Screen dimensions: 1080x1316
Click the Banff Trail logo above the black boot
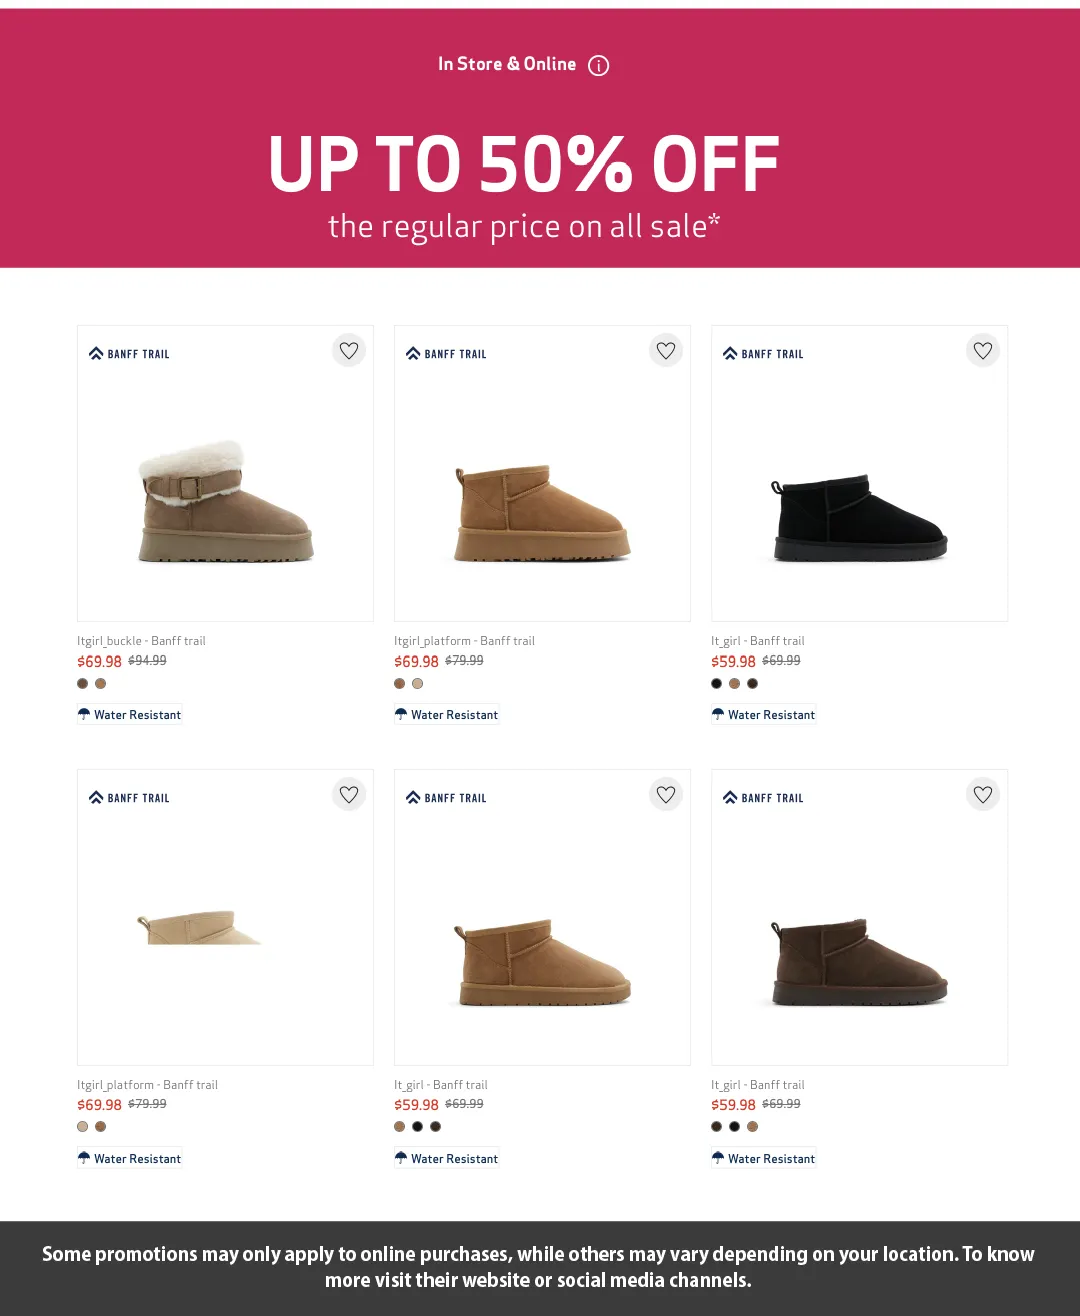[764, 354]
